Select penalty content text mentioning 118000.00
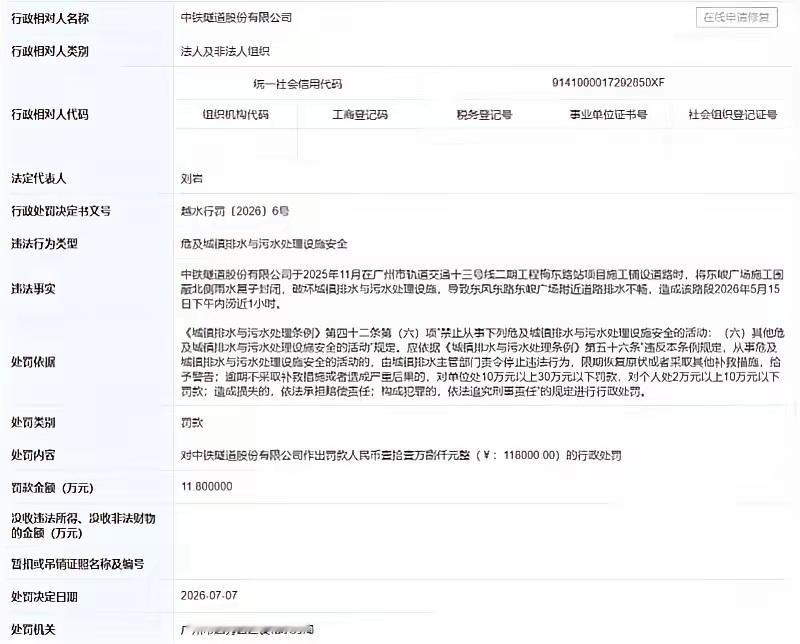The width and height of the screenshot is (800, 644). (x=401, y=455)
